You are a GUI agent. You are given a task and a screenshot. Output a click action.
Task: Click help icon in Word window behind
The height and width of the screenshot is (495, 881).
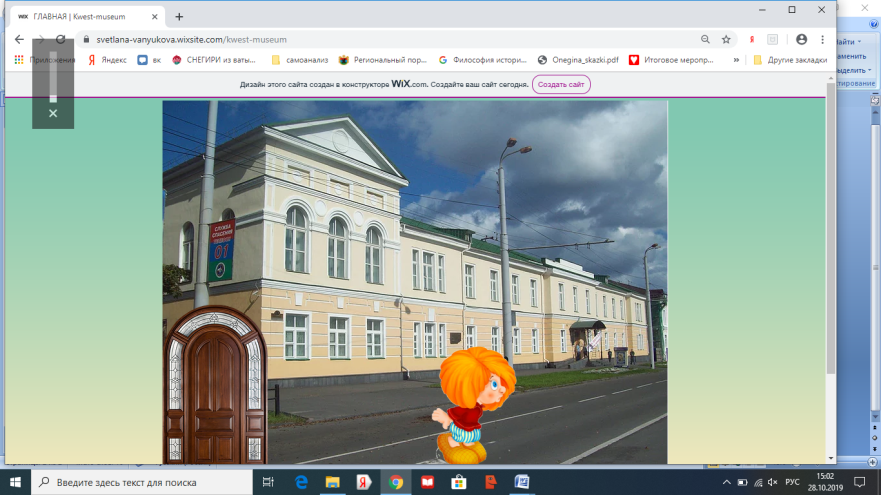874,24
